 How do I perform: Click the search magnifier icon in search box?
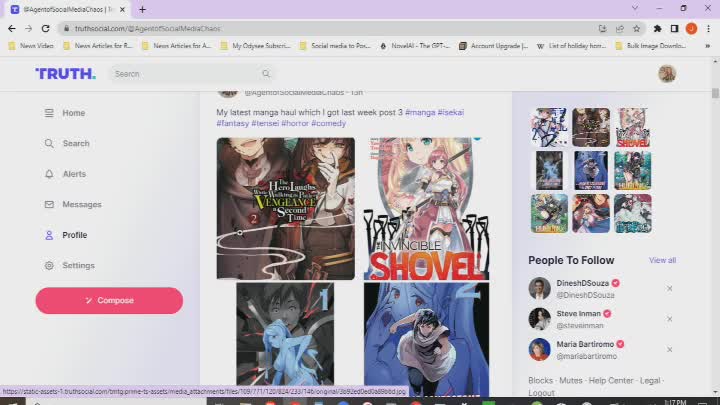pyautogui.click(x=266, y=73)
